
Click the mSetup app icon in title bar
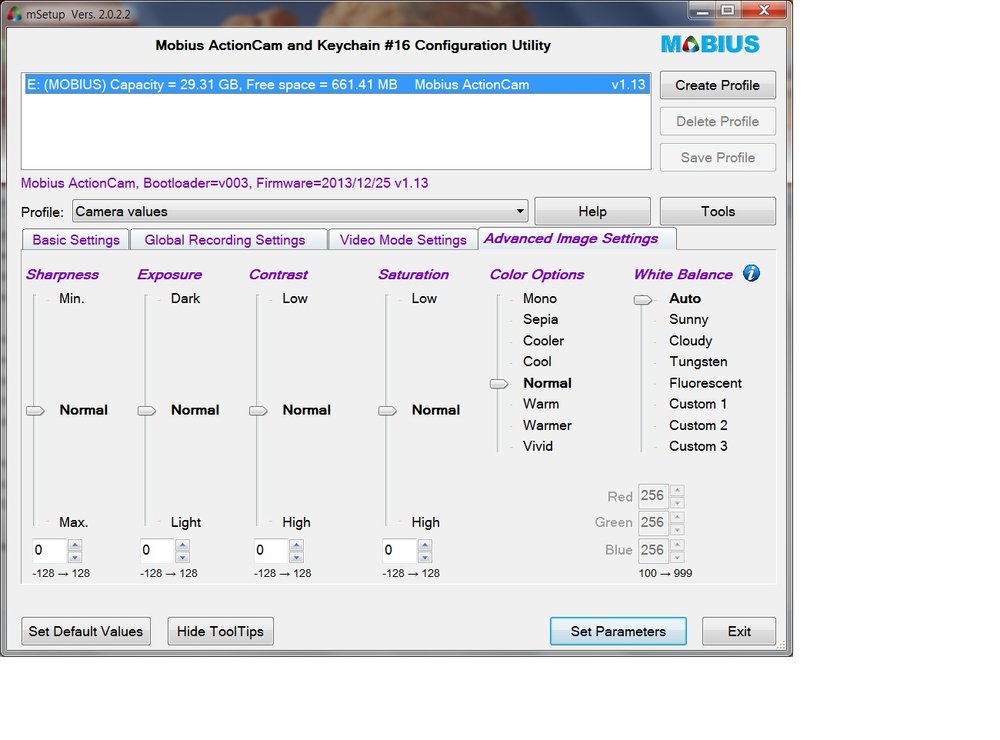coord(14,13)
